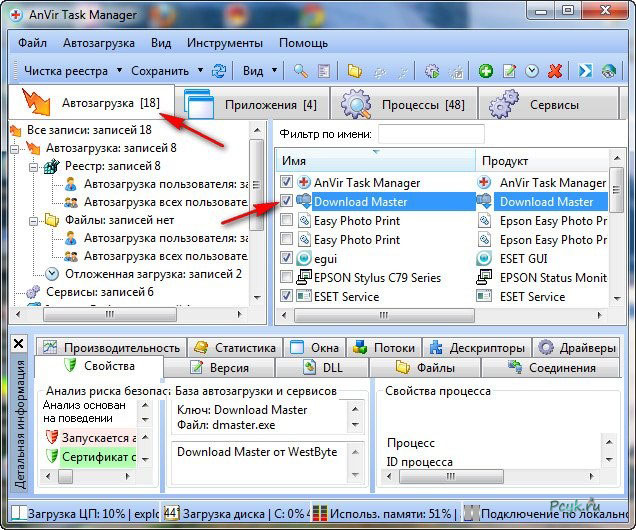Image resolution: width=636 pixels, height=530 pixels.
Task: Click the Фильтр по имени input field
Action: coord(431,134)
